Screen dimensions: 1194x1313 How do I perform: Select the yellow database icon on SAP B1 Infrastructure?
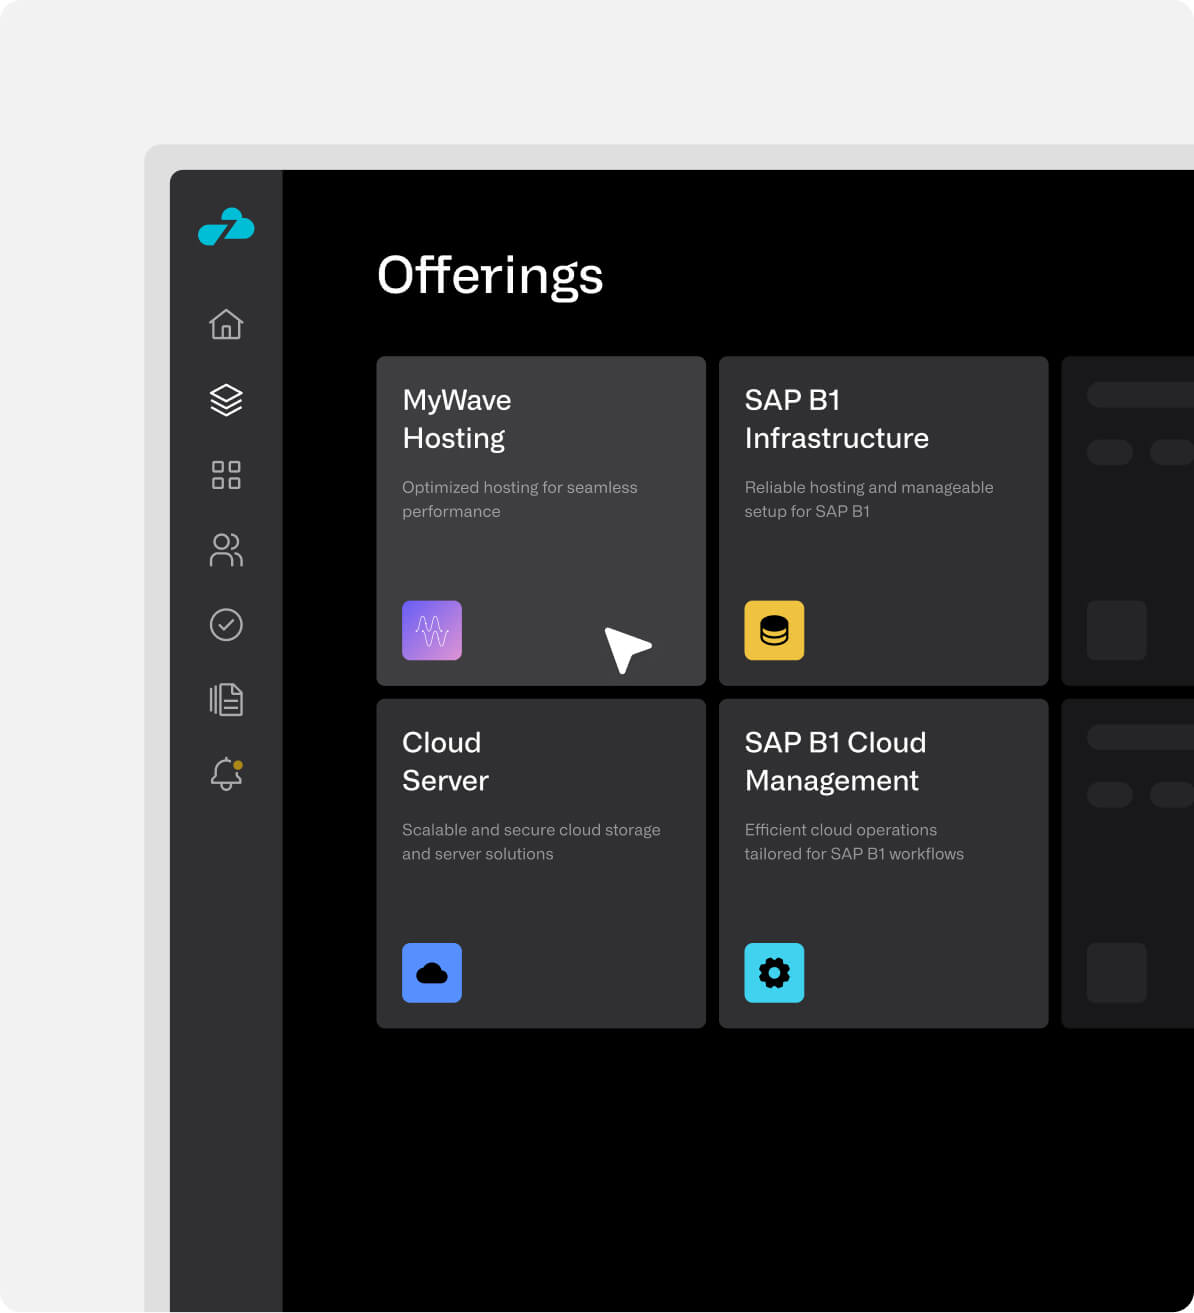(774, 630)
